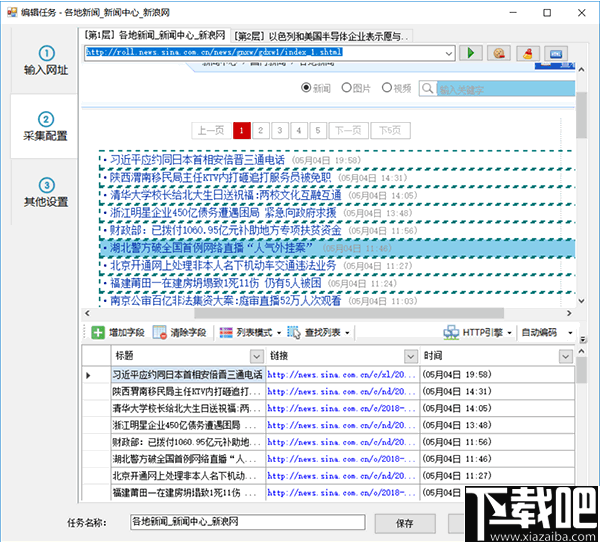Screen dimensions: 600x542
Task: Switch to 第2层 以色列和美国 tab
Action: click(x=321, y=36)
